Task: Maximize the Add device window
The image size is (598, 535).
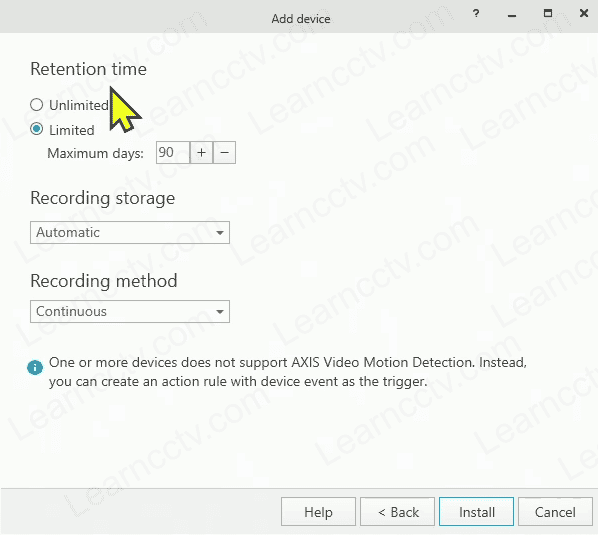Action: 548,13
